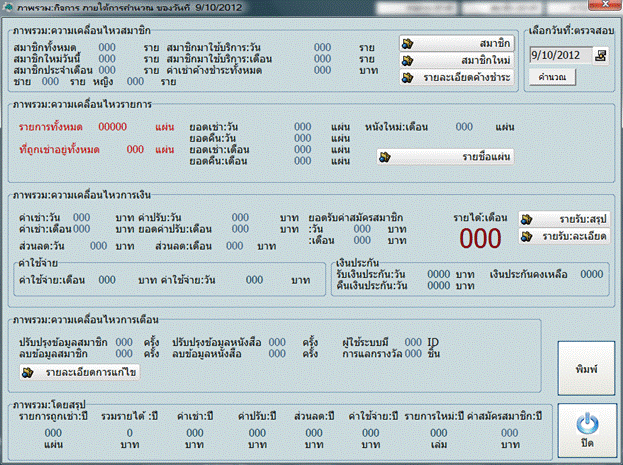
Task: Open the date picker icon beside 9/10/2012
Action: (601, 55)
